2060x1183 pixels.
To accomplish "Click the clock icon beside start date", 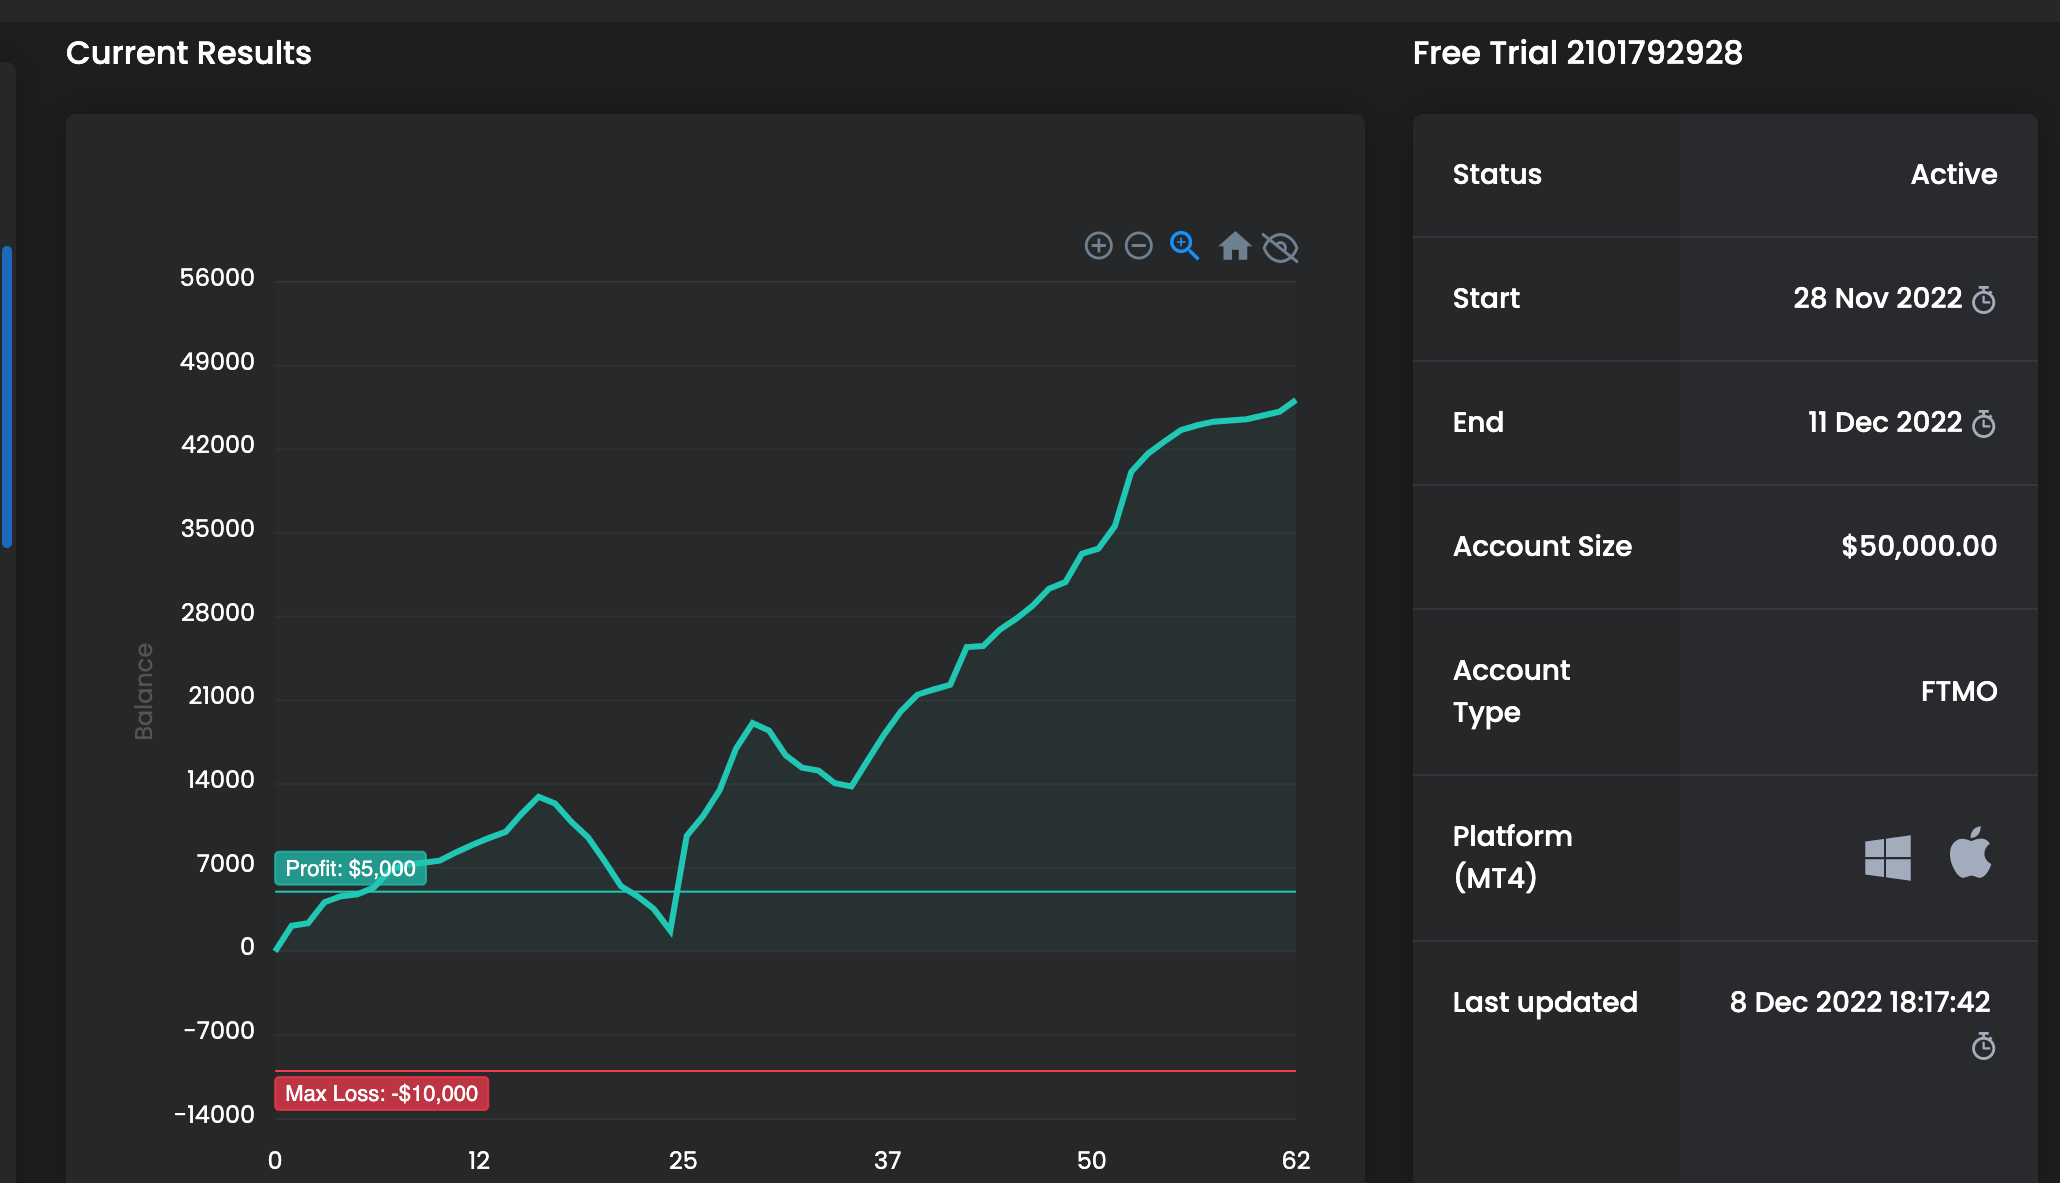I will point(1983,300).
